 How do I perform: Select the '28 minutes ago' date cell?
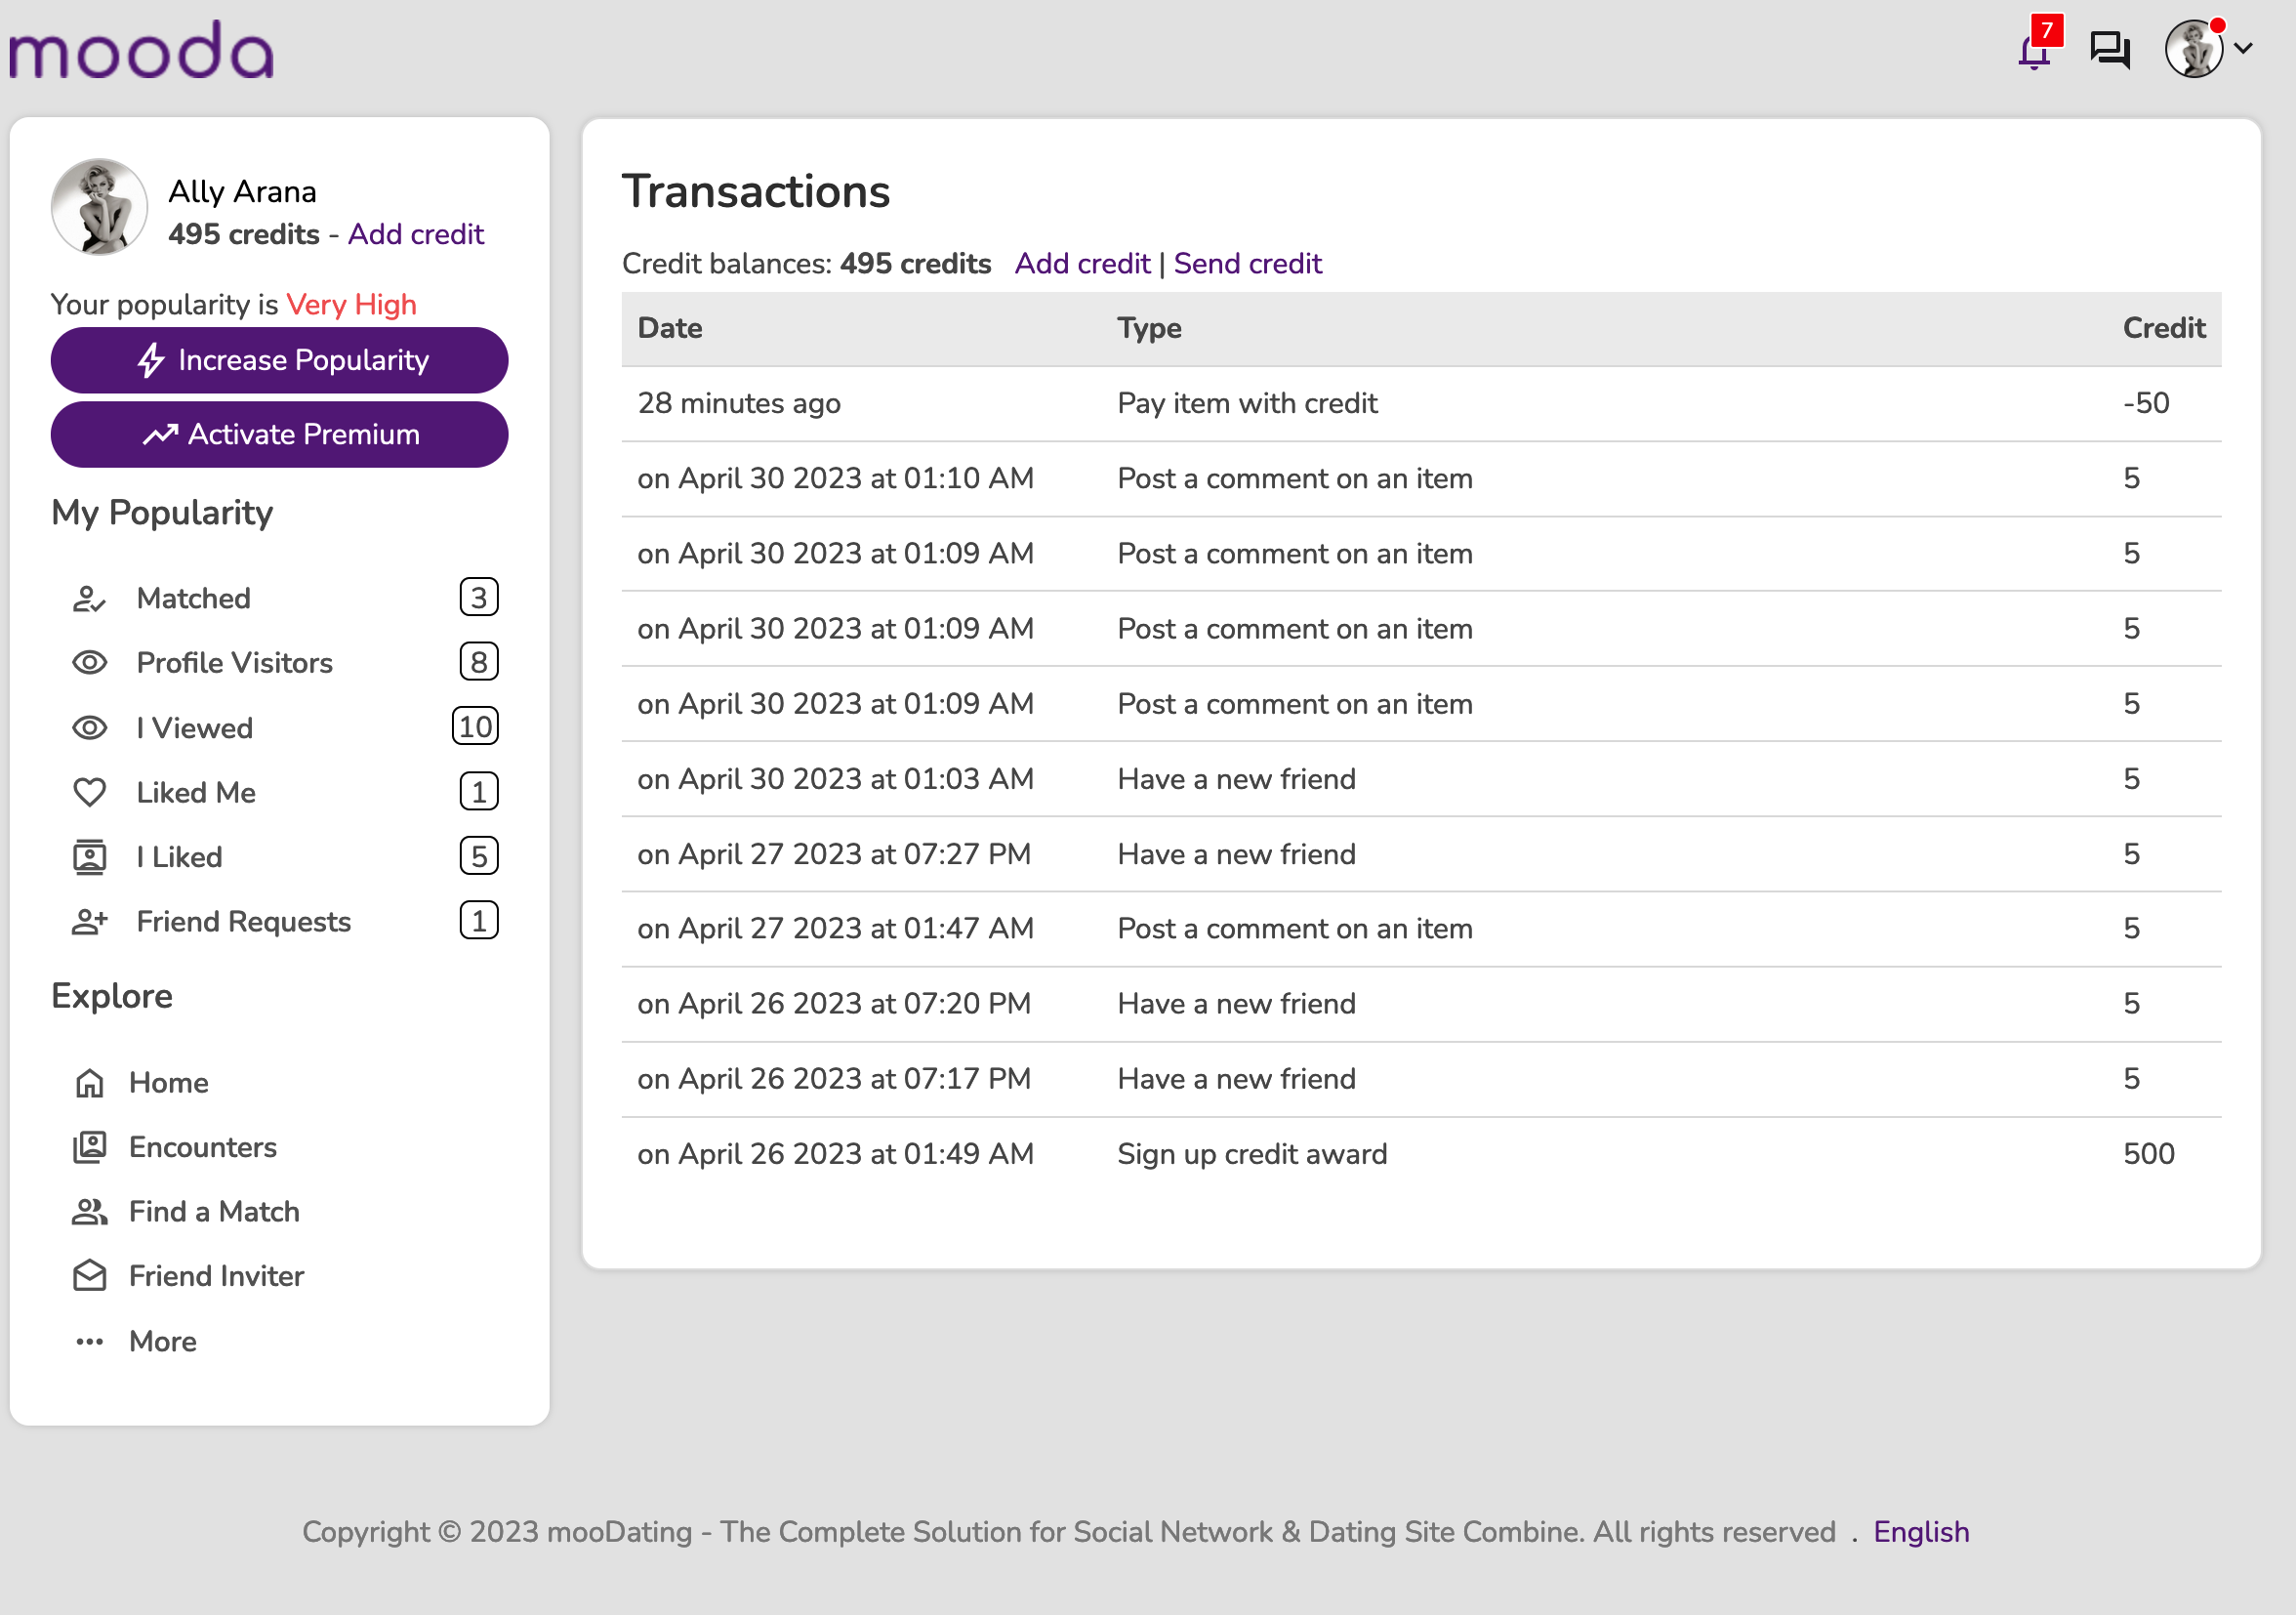[739, 403]
